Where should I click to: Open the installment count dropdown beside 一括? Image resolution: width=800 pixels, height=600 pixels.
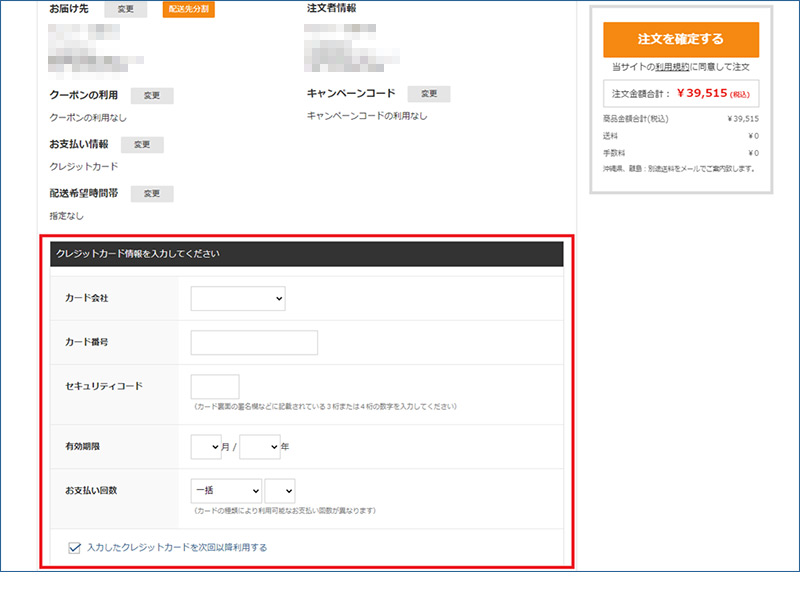(x=281, y=491)
